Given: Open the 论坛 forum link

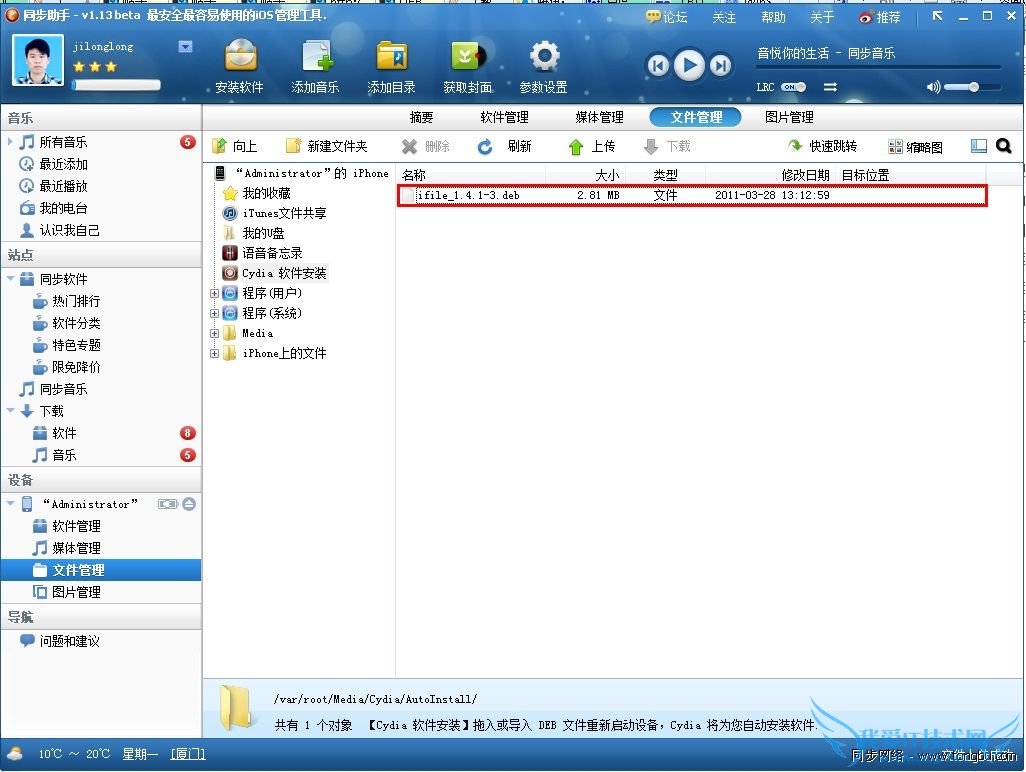Looking at the screenshot, I should pos(667,17).
